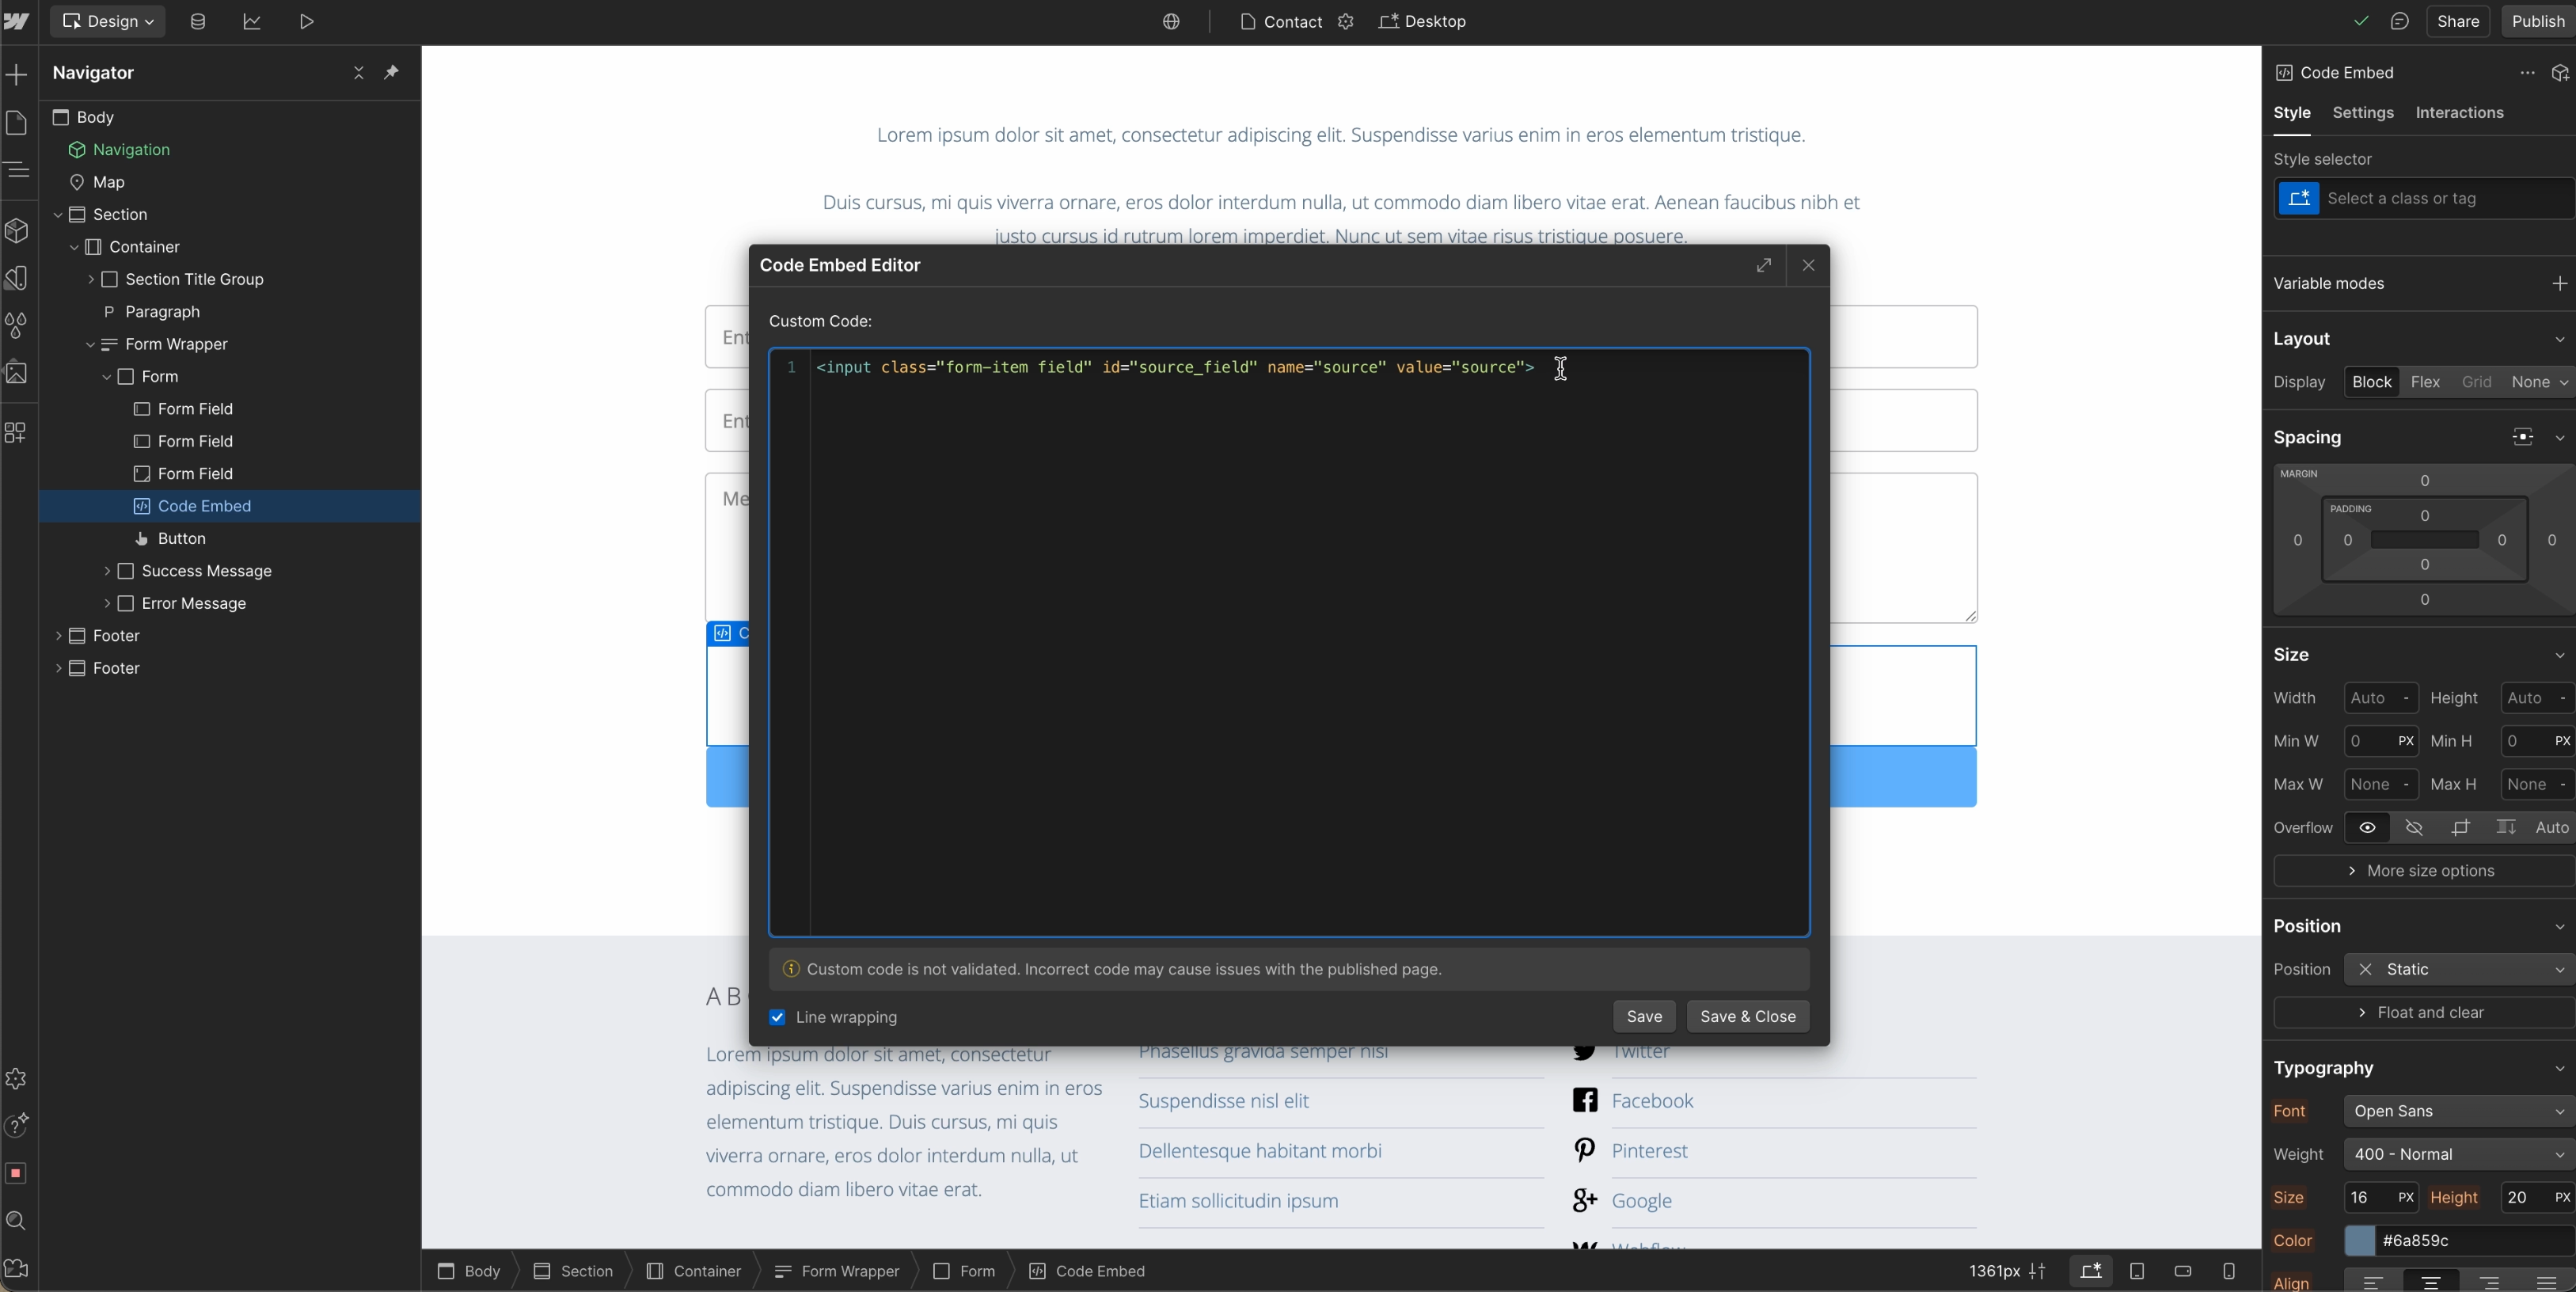Open Code Embed more options ellipsis

point(2527,72)
